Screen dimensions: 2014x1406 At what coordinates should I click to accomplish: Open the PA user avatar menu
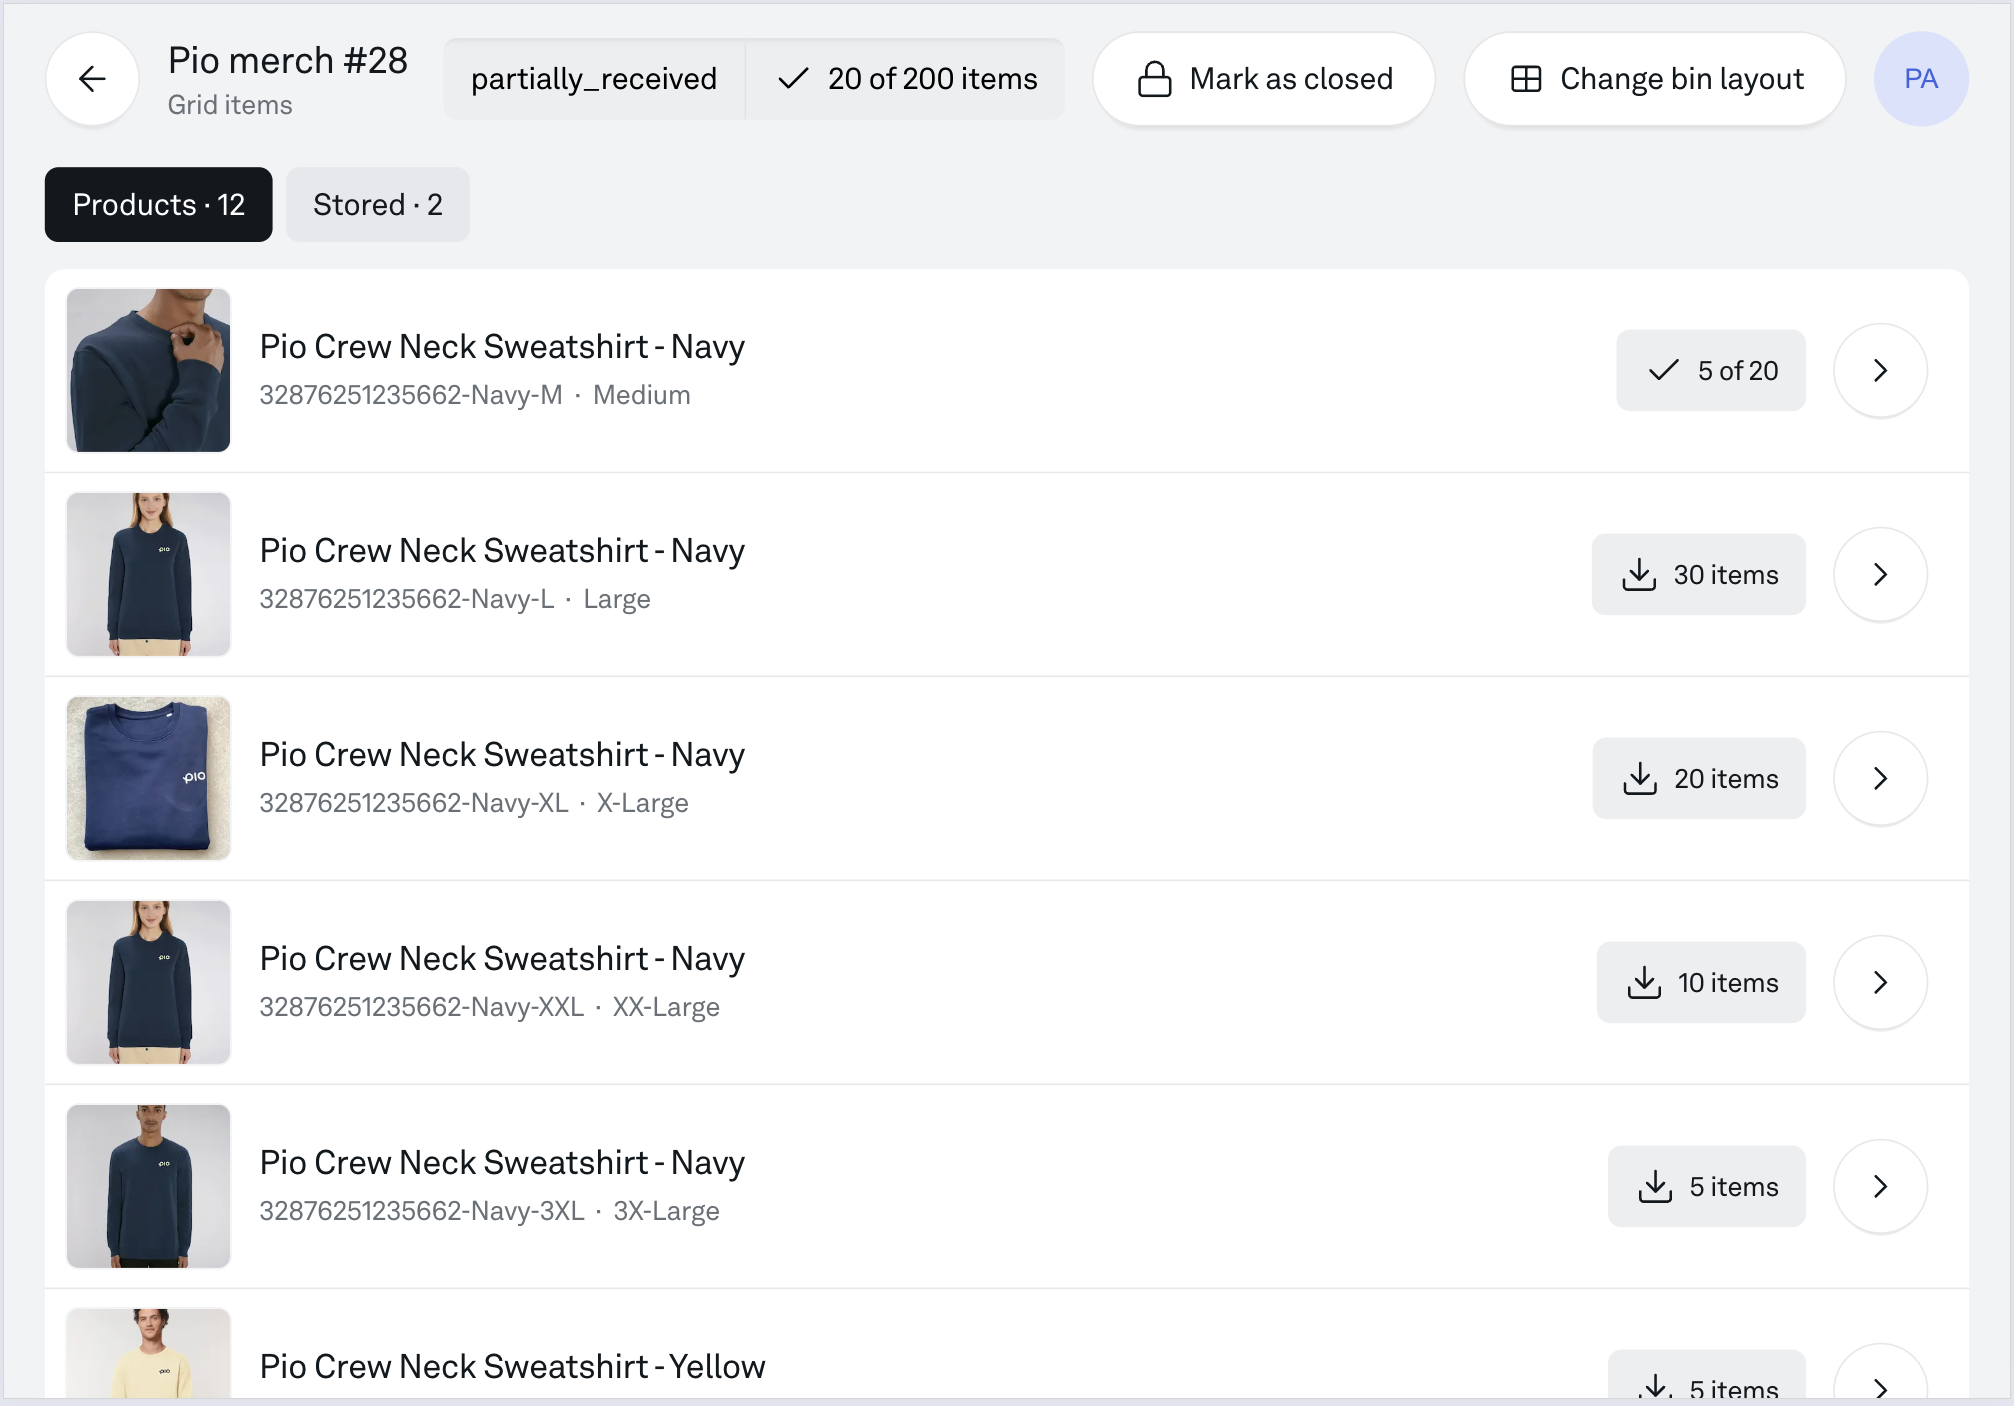(1920, 79)
